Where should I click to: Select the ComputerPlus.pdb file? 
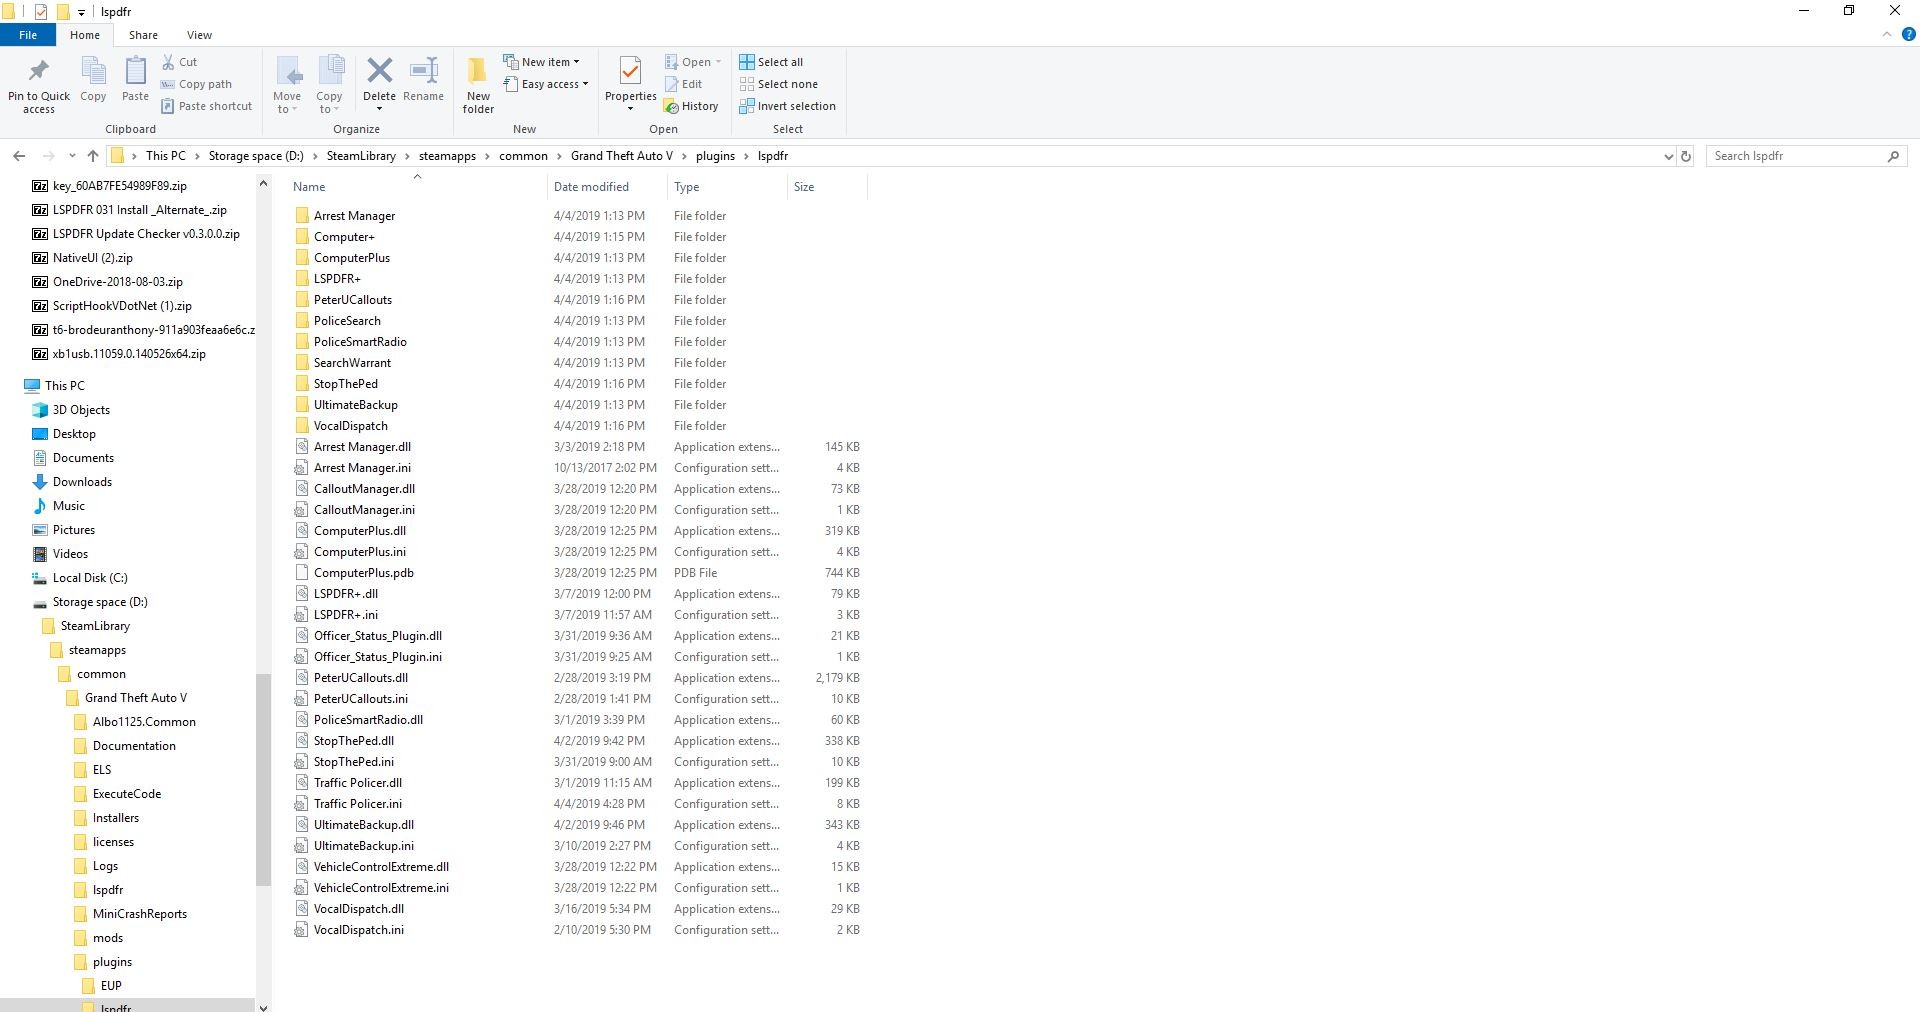363,573
